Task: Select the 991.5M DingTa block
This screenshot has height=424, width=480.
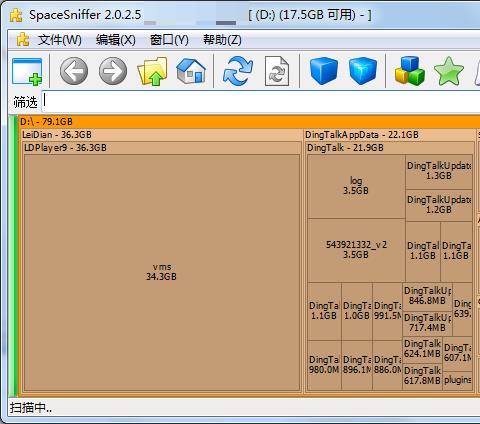Action: tap(387, 311)
